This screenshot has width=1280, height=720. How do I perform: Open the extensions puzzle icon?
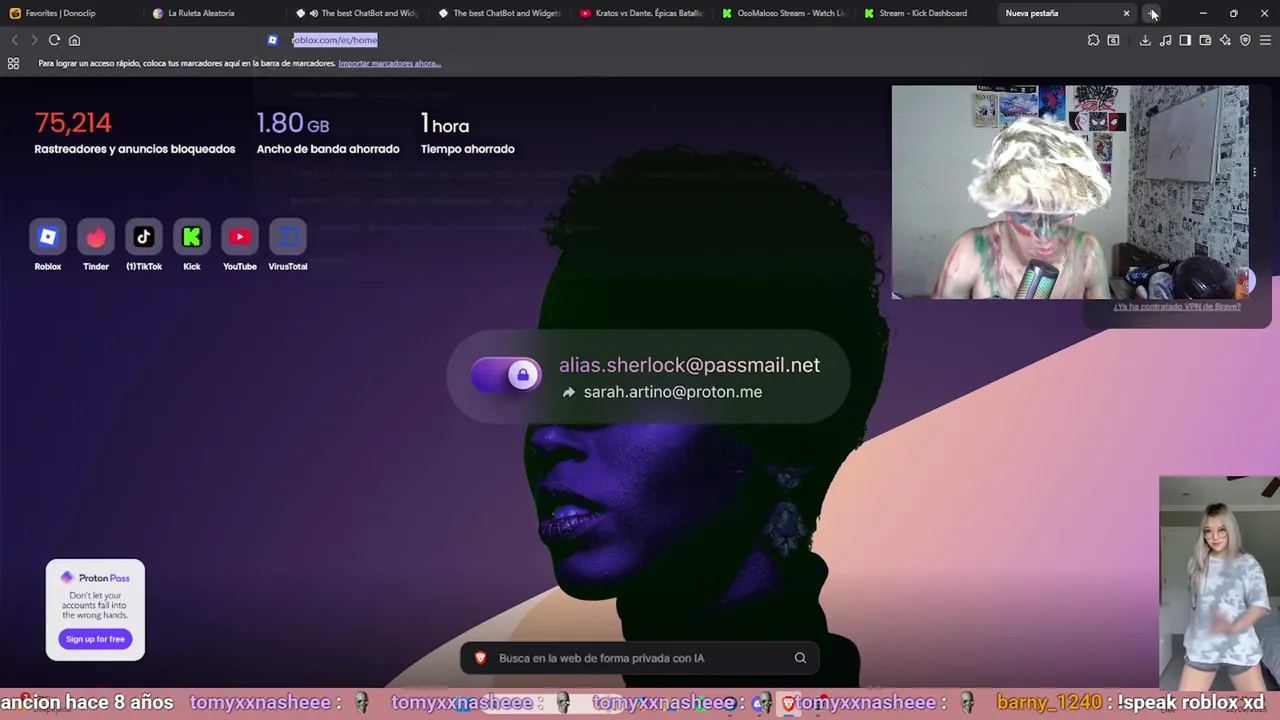pos(1093,40)
